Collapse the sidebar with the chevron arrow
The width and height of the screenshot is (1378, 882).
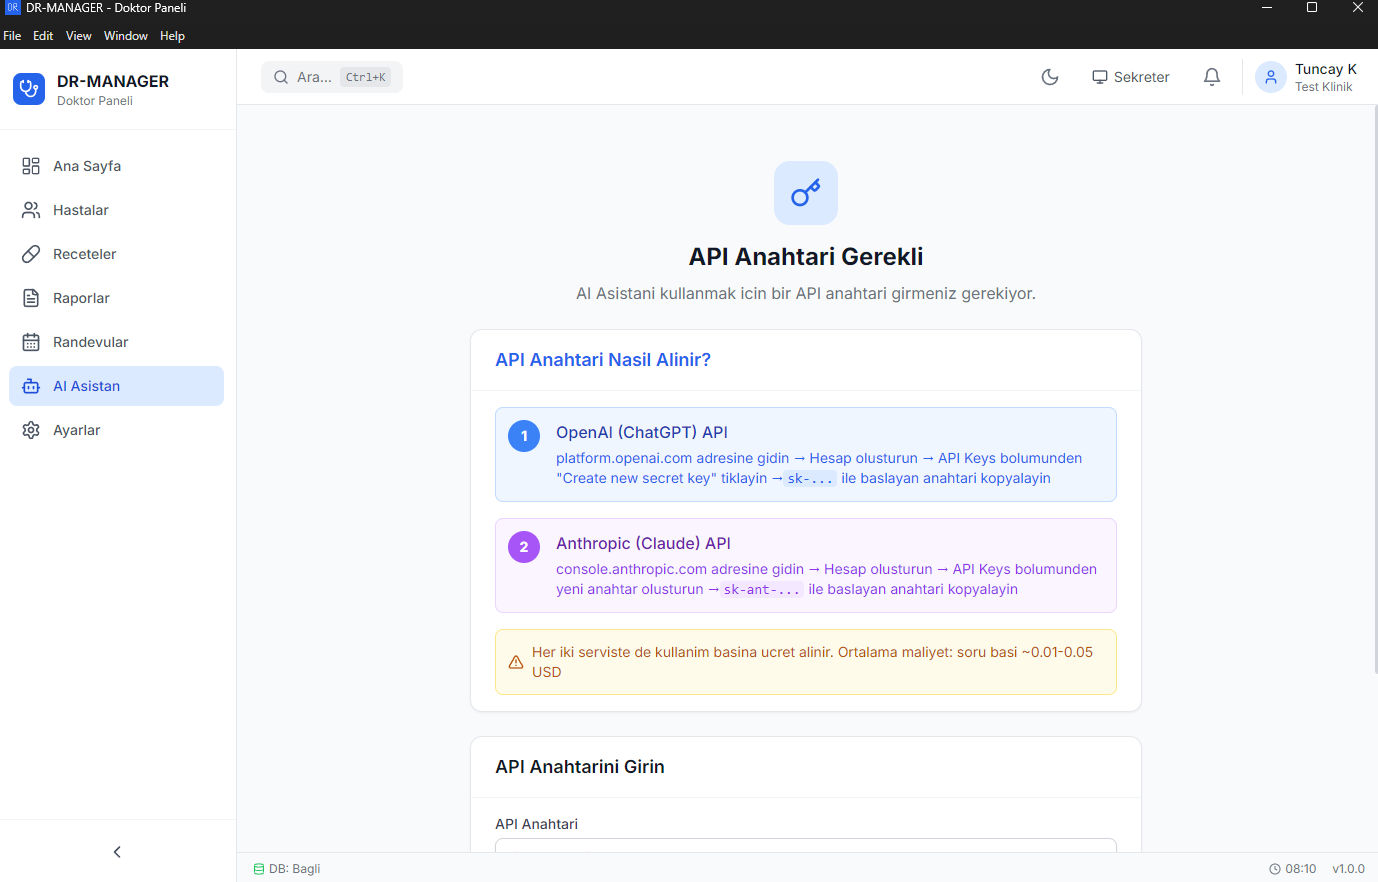click(x=117, y=852)
